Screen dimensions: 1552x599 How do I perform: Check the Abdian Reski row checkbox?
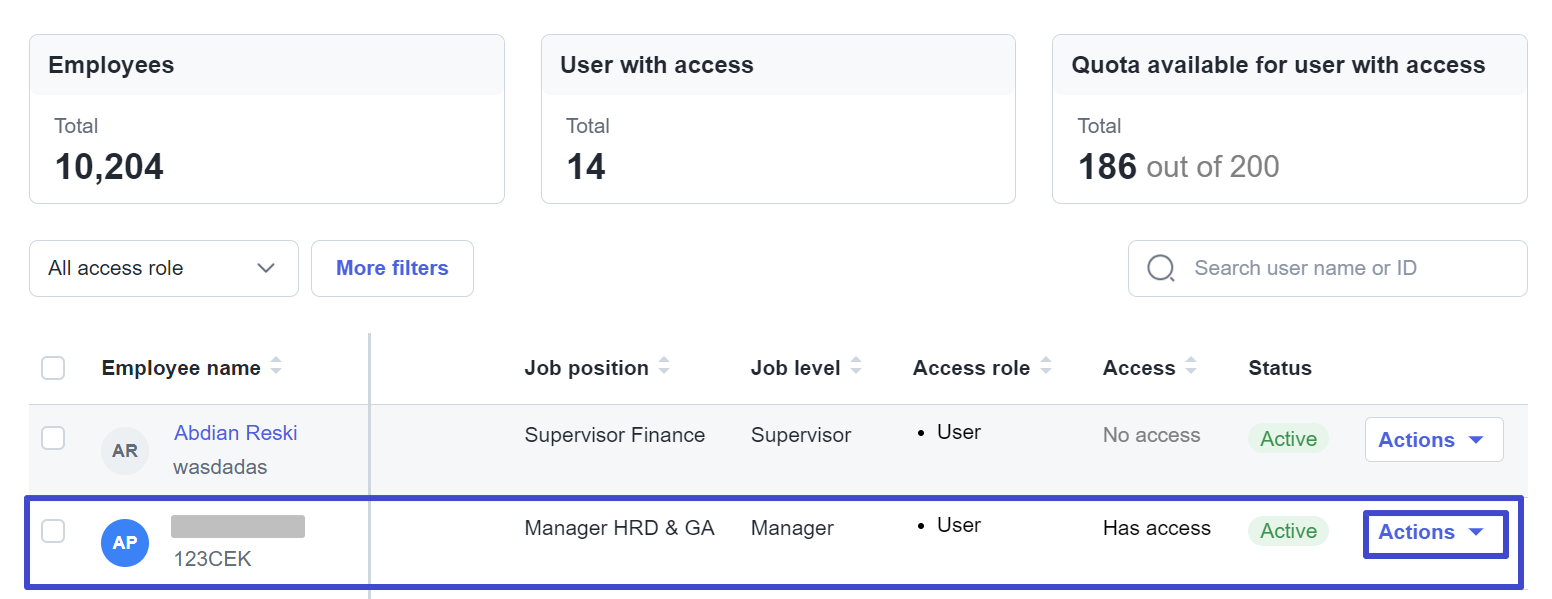53,438
